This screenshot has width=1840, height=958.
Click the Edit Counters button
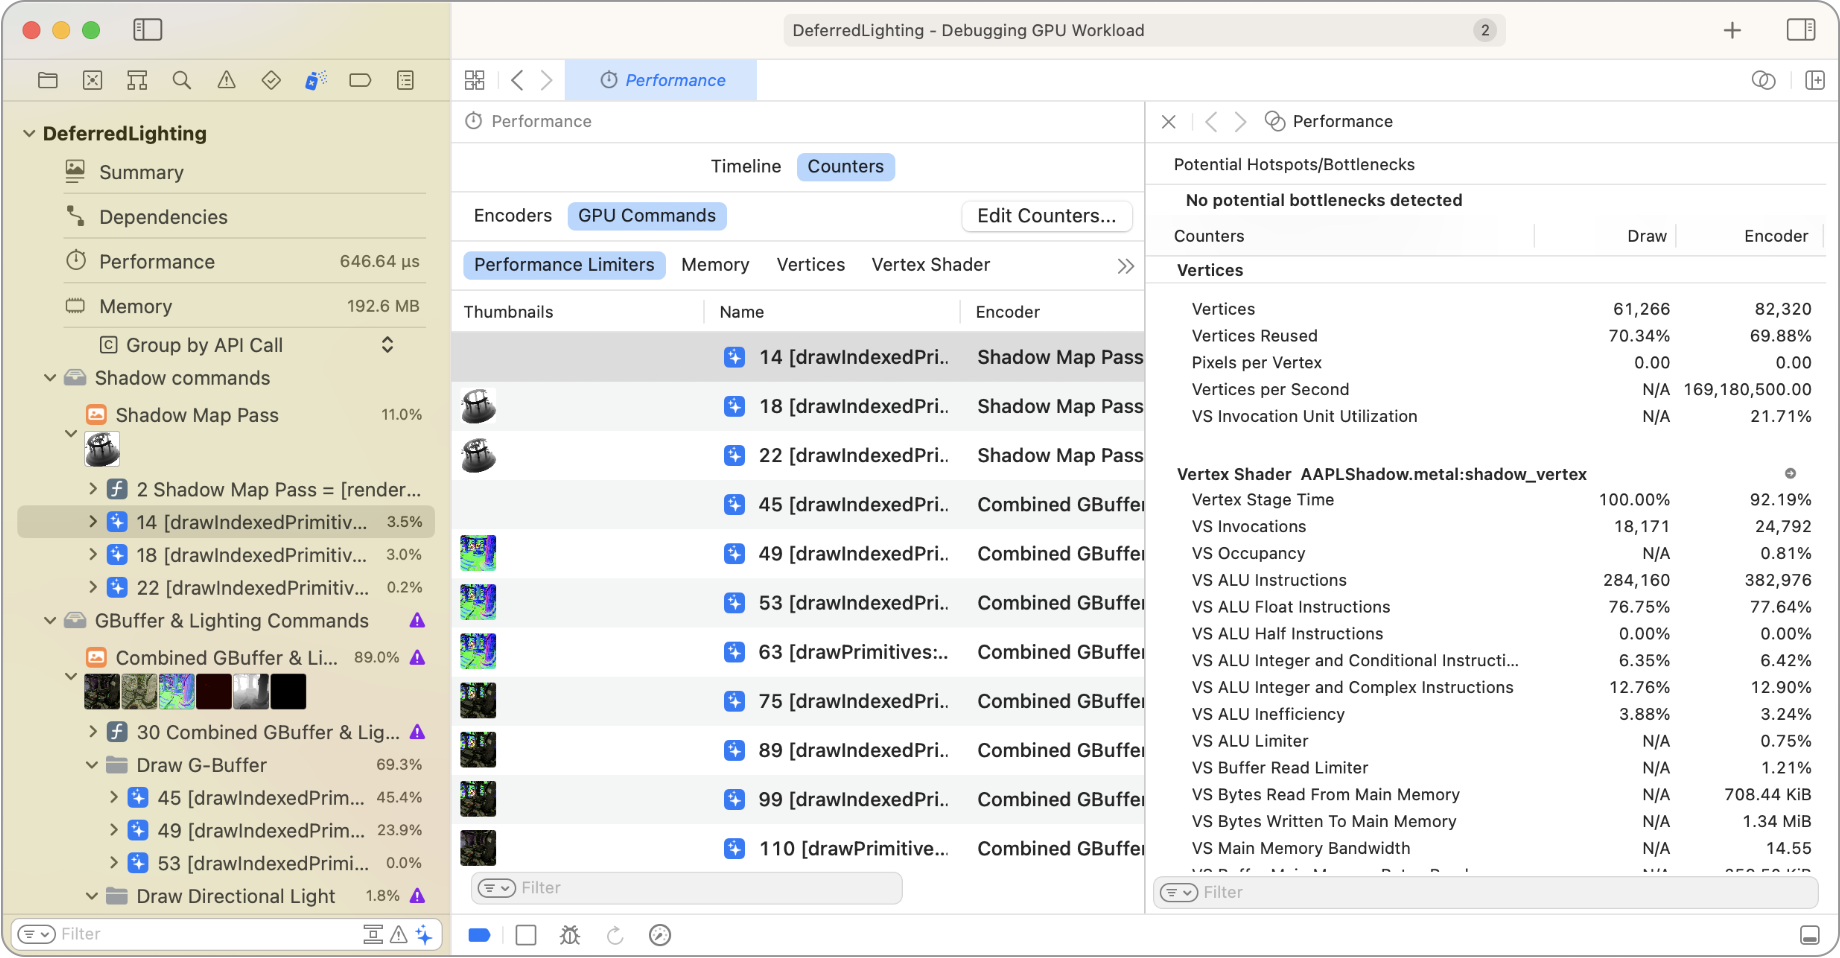coord(1046,216)
